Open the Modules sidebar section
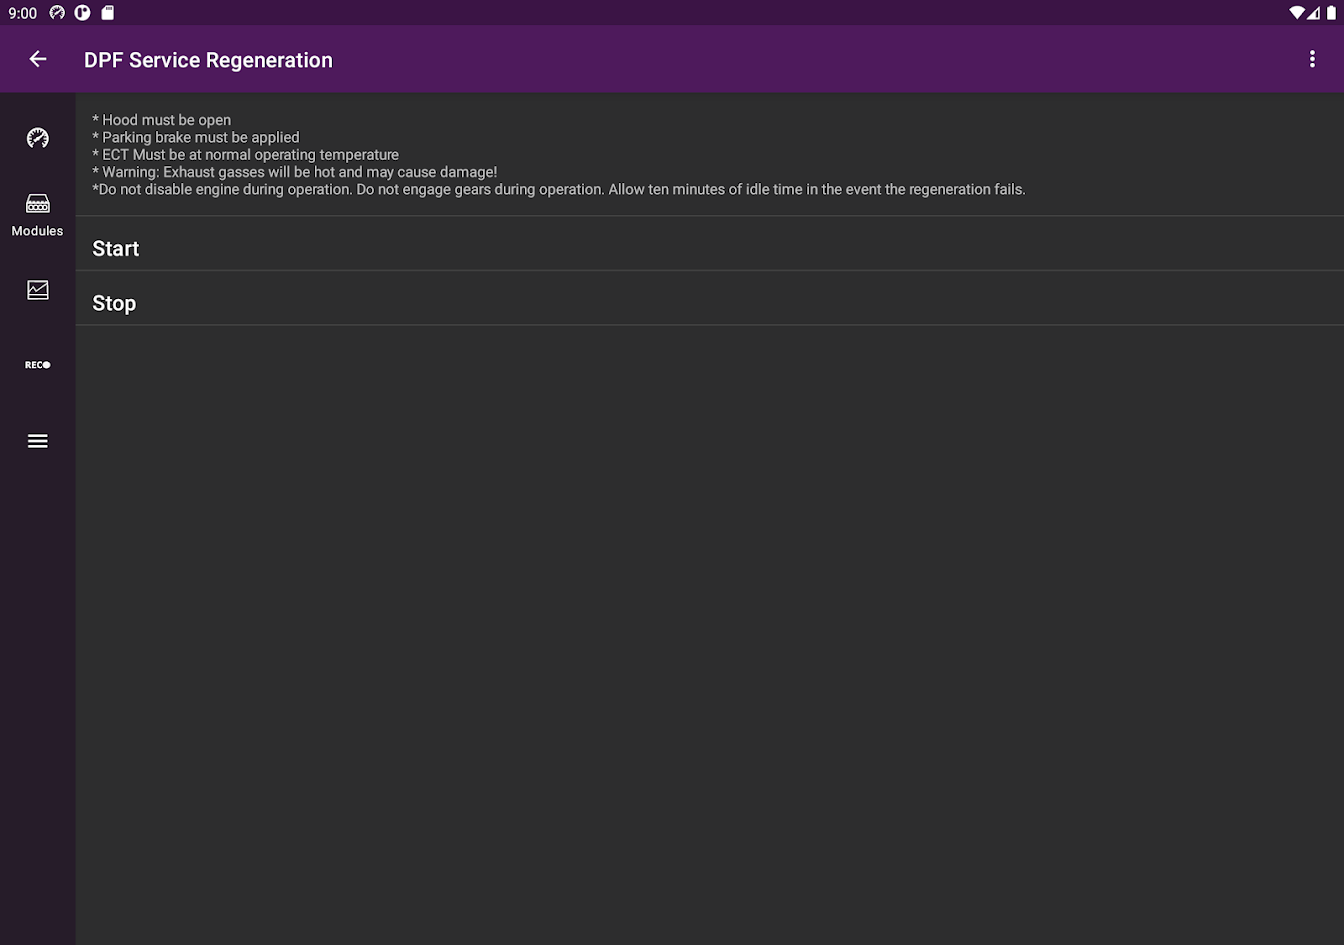Viewport: 1344px width, 945px height. (38, 214)
